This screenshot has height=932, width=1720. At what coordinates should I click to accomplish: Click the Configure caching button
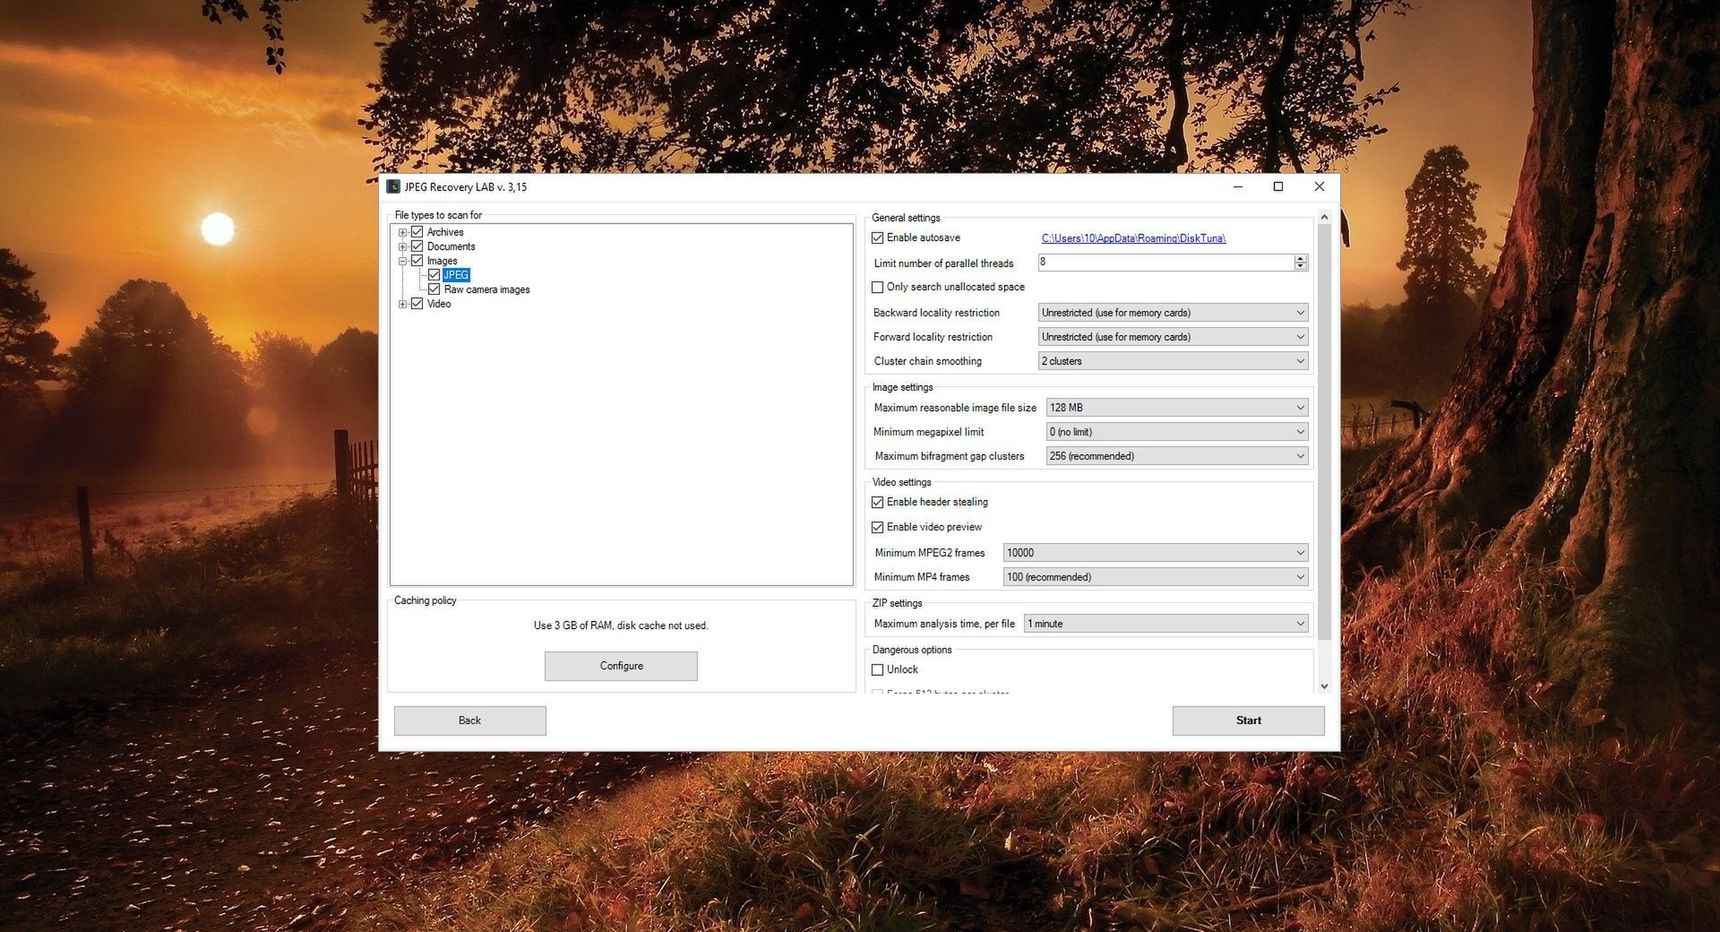621,666
